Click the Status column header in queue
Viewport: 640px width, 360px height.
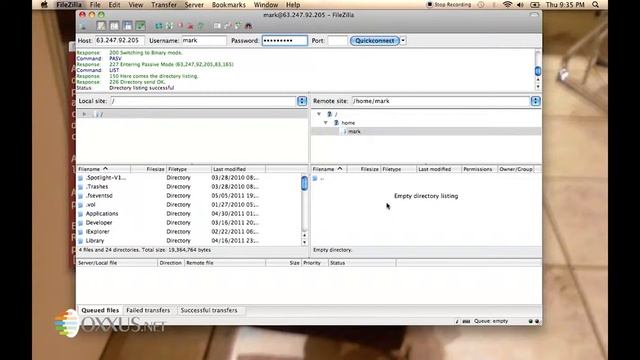point(362,263)
